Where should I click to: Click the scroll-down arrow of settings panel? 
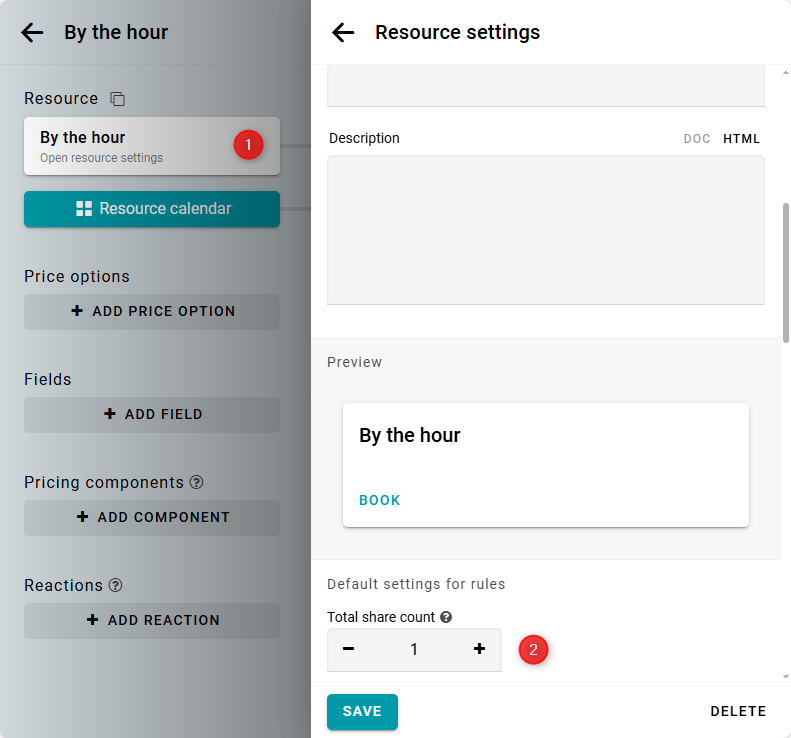click(785, 677)
